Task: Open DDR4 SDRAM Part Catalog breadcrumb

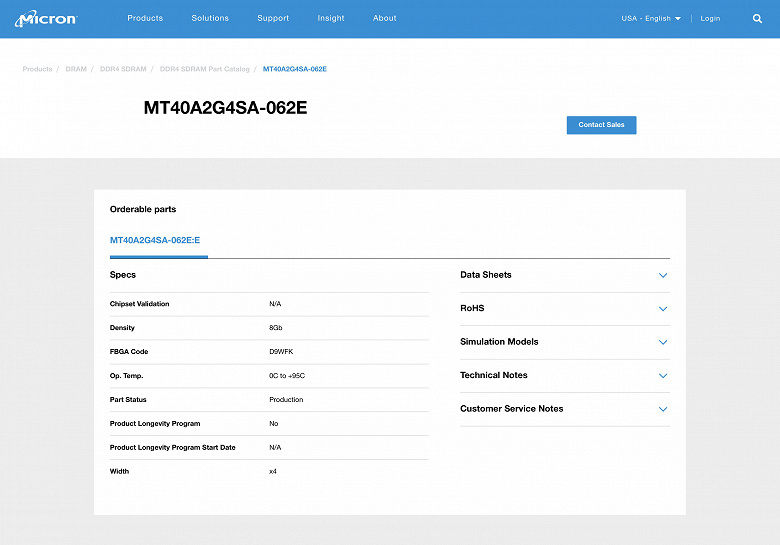Action: 204,69
